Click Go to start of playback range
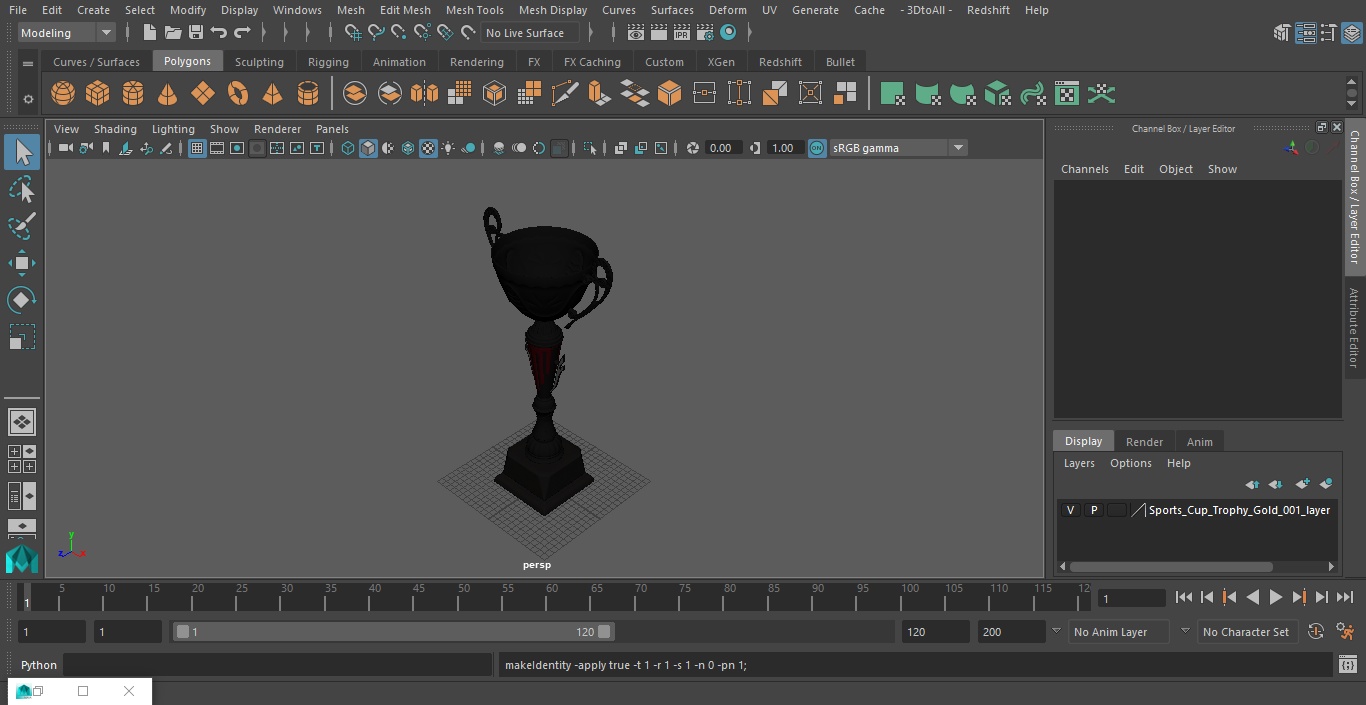 pos(1184,597)
